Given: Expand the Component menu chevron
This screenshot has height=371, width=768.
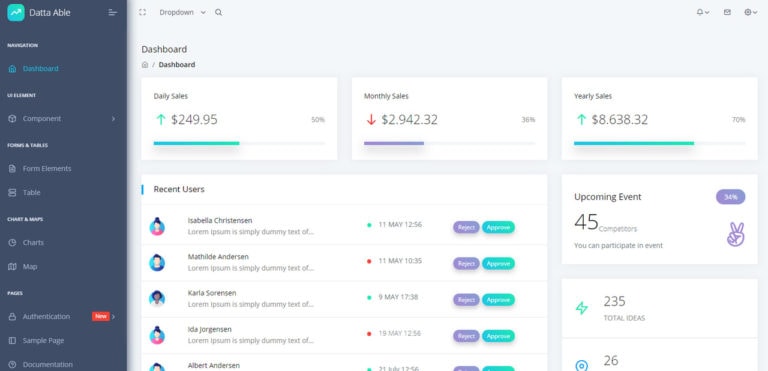Looking at the screenshot, I should [x=113, y=119].
